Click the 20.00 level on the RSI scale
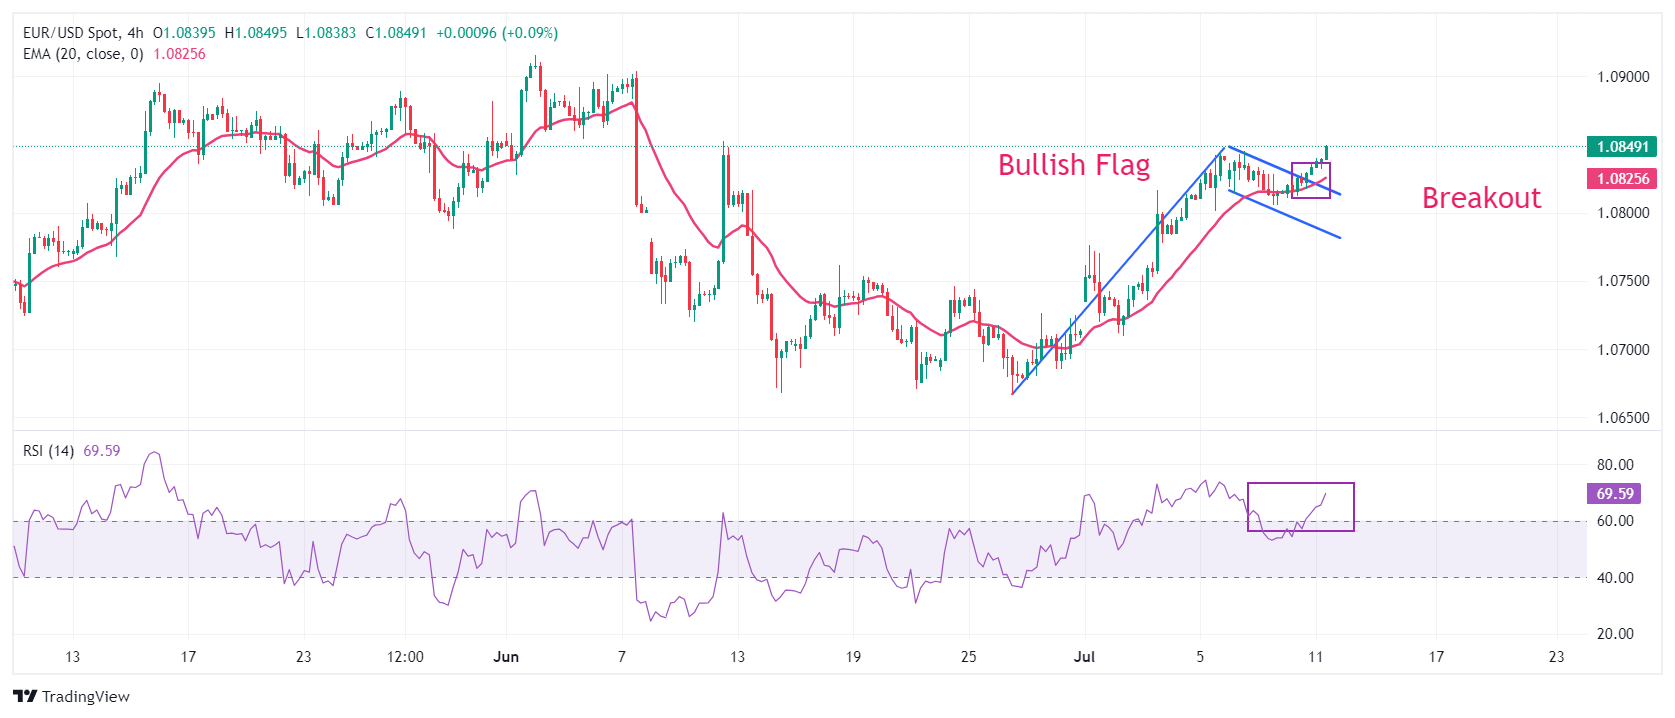 tap(1615, 634)
